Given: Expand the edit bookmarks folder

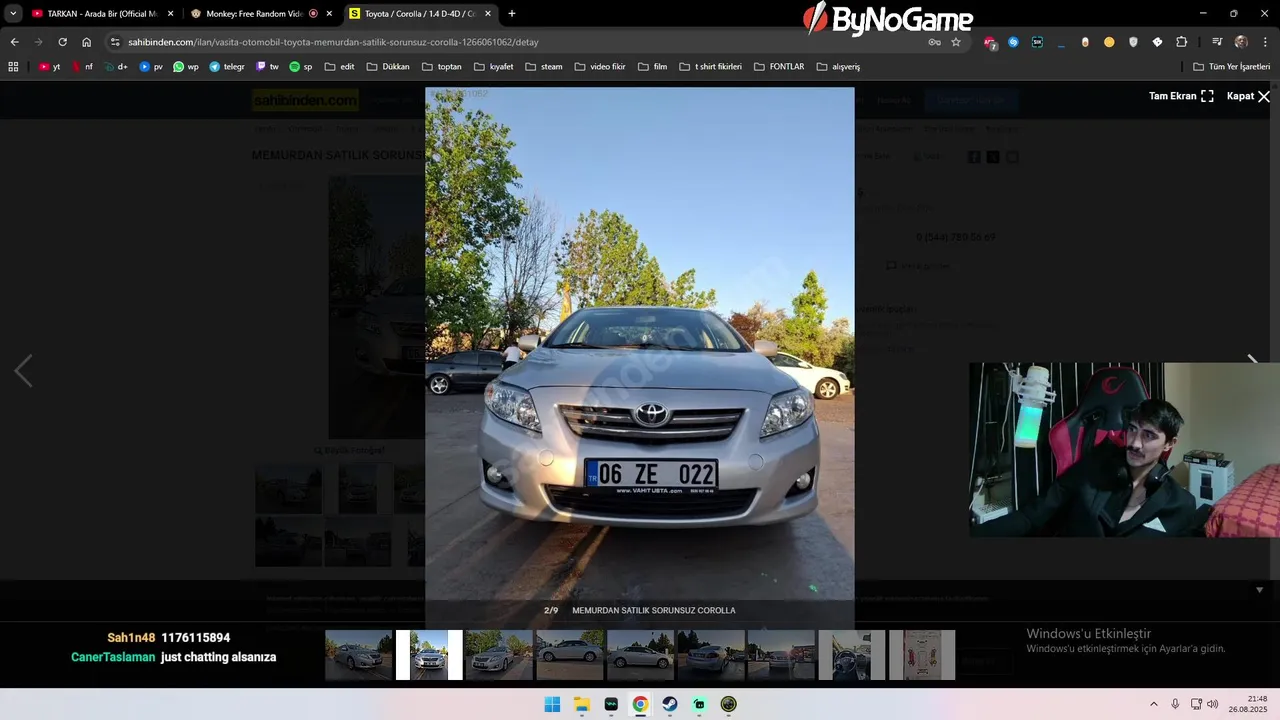Looking at the screenshot, I should tap(339, 66).
